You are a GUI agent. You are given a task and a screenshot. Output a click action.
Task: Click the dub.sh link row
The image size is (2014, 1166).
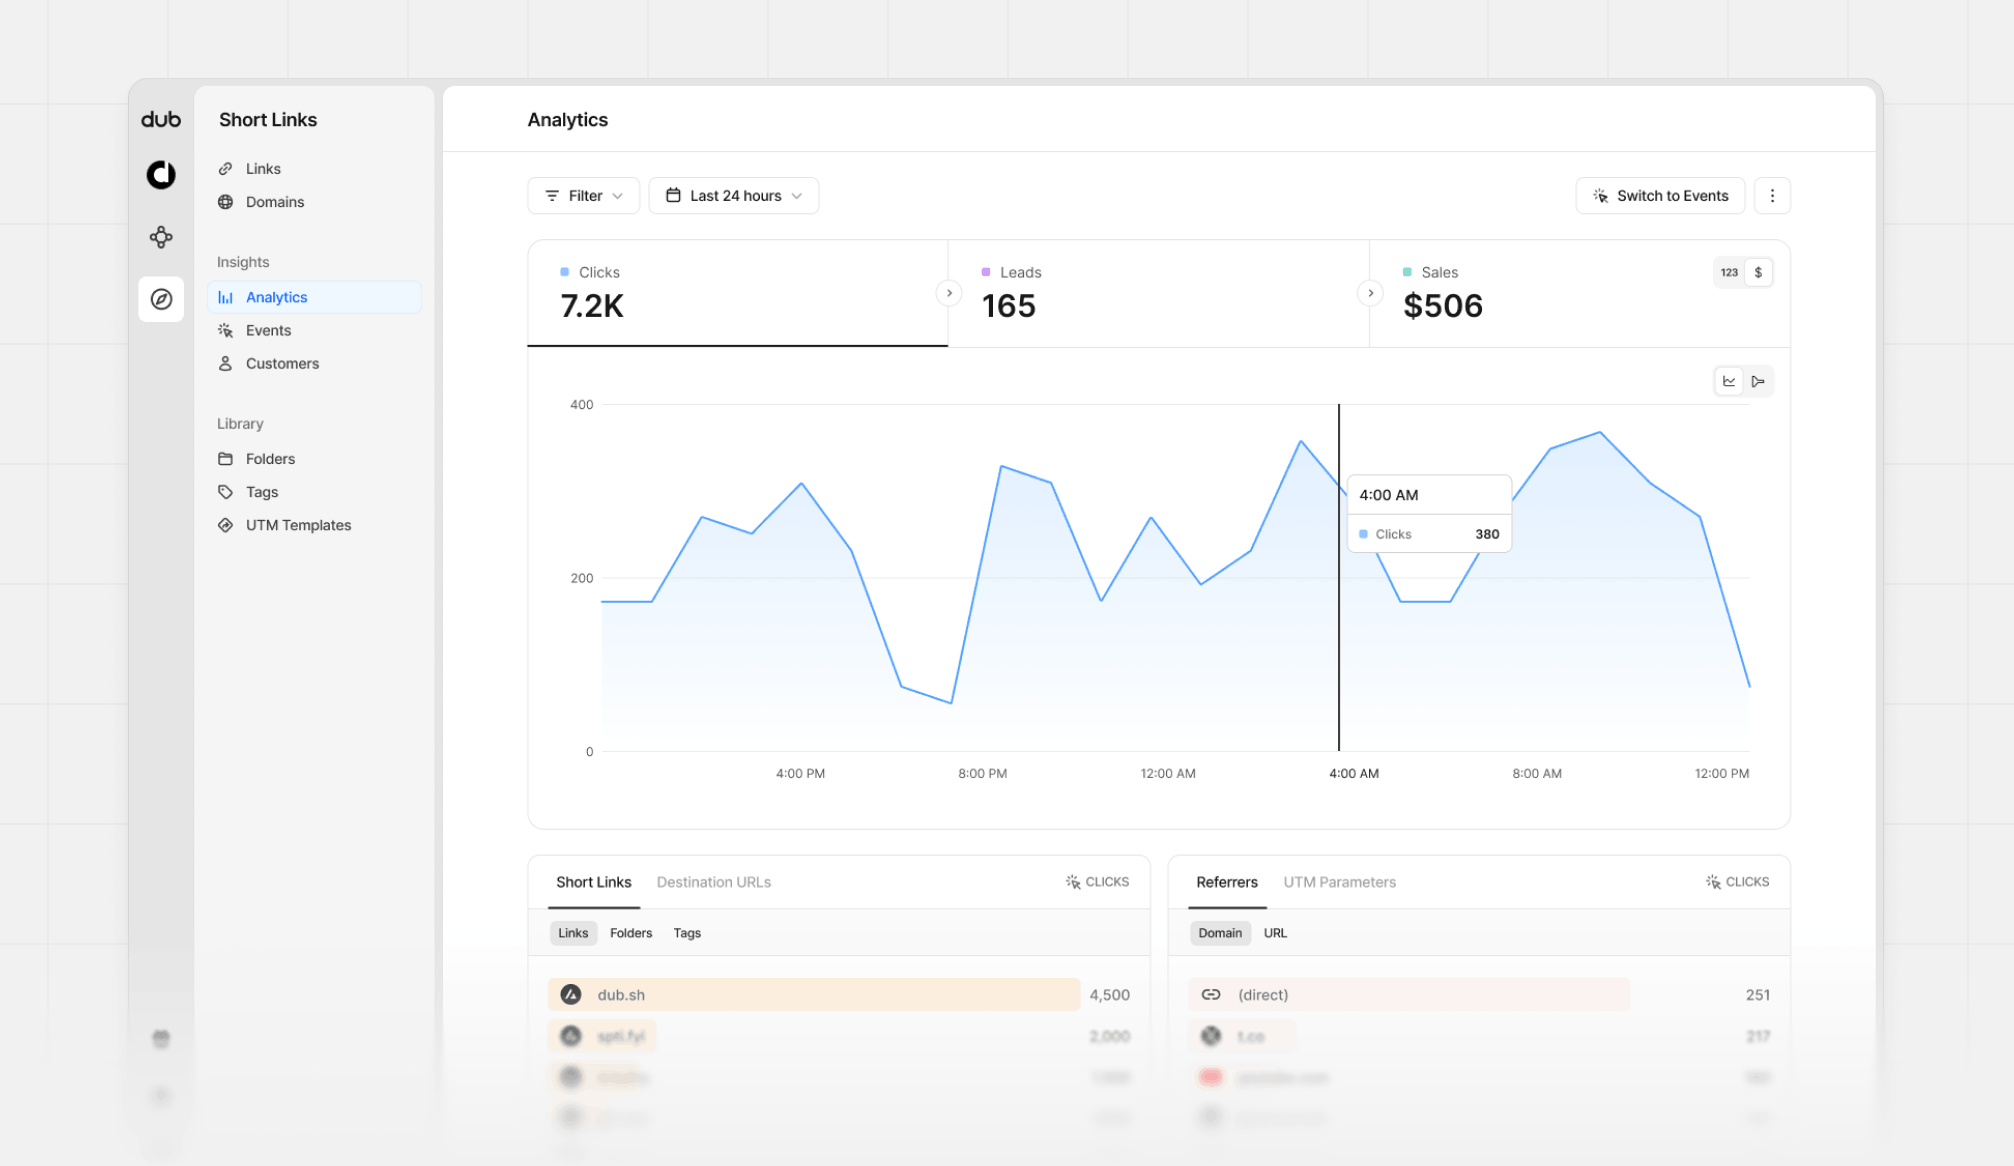839,995
